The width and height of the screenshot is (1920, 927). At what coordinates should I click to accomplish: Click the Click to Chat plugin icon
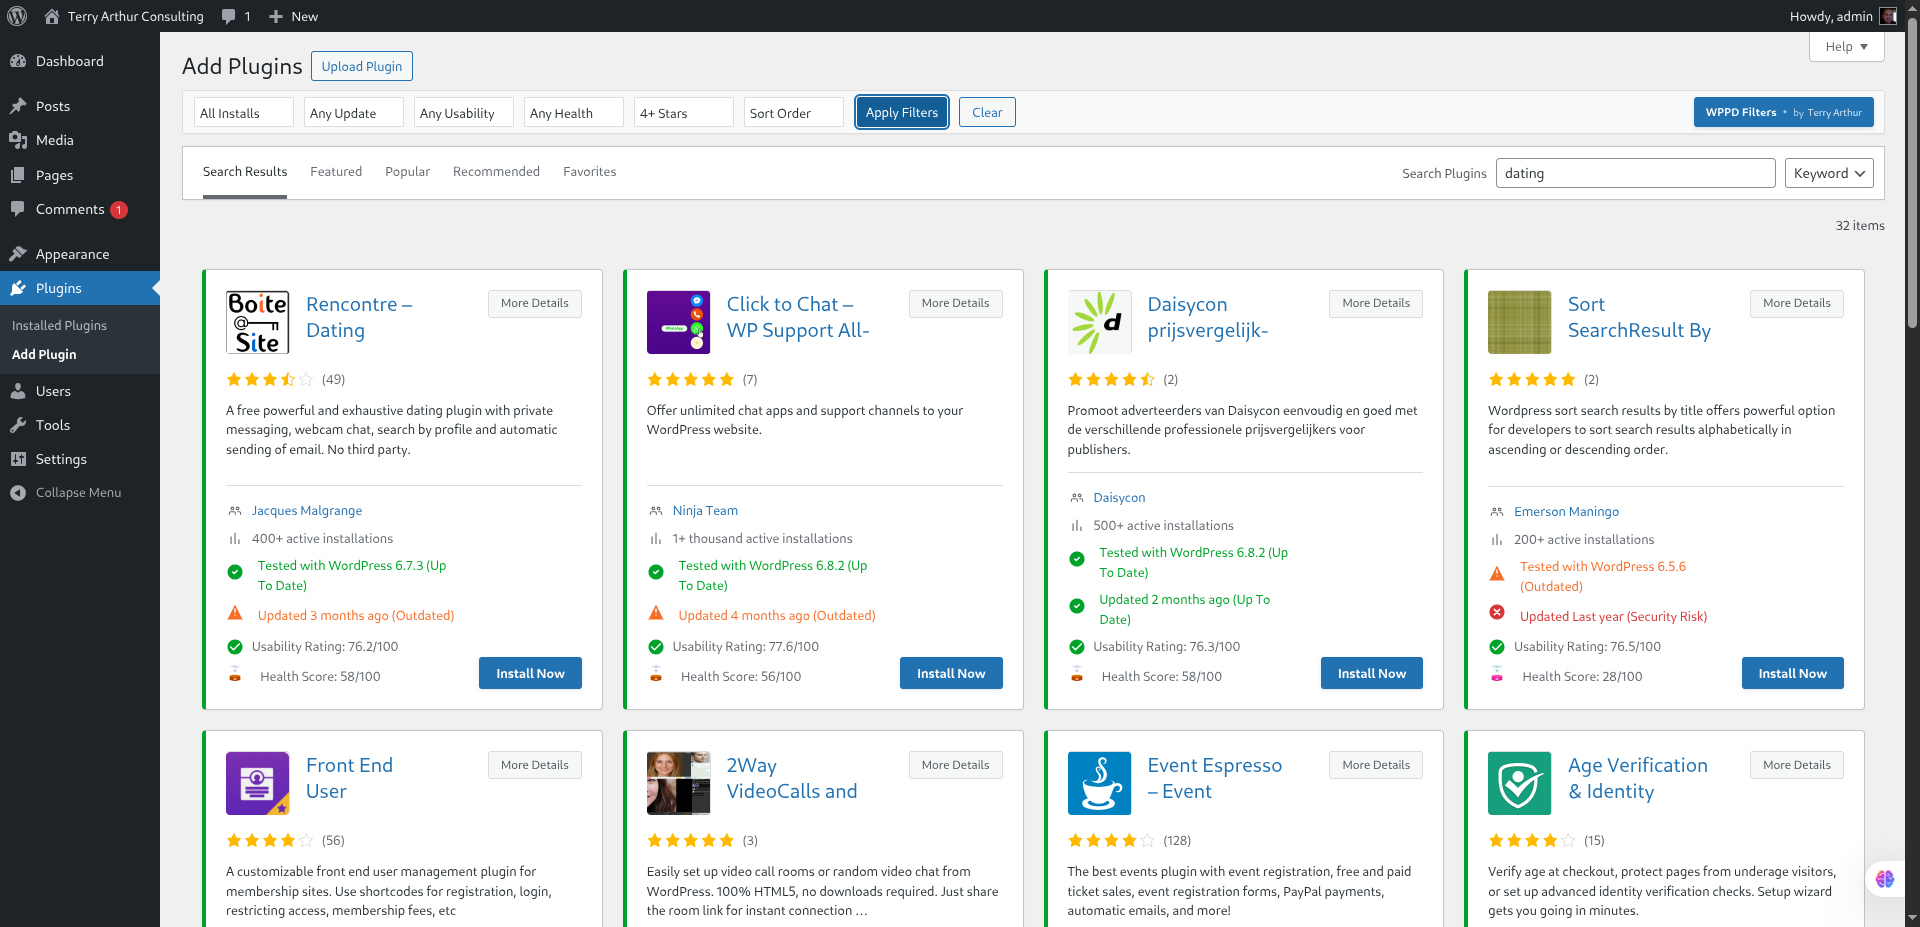pyautogui.click(x=678, y=322)
